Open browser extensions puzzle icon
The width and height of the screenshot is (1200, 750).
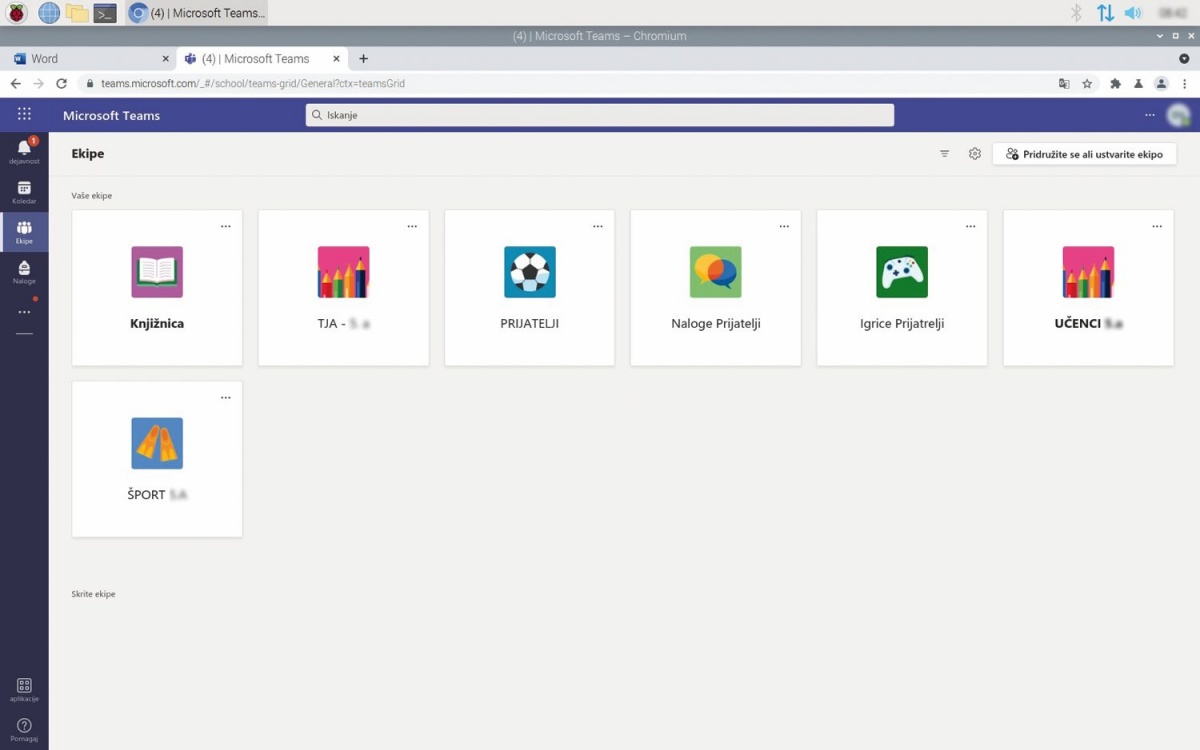1116,84
